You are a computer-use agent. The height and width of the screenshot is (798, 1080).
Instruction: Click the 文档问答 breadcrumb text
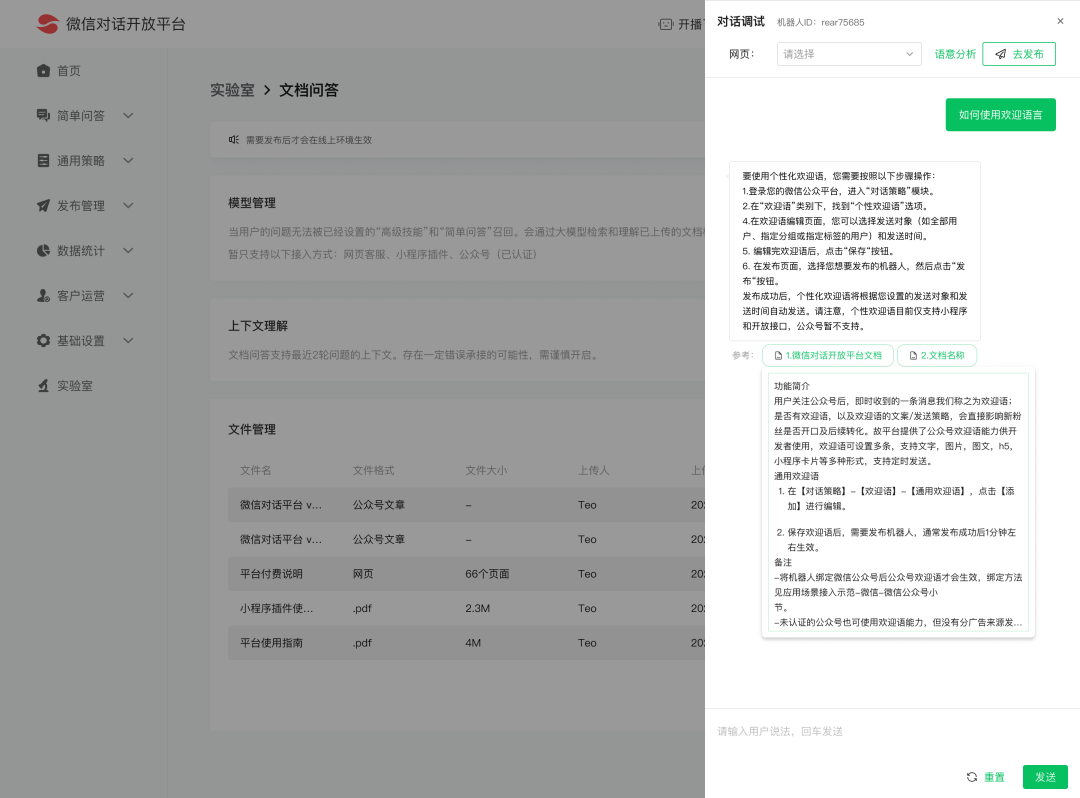pos(309,90)
